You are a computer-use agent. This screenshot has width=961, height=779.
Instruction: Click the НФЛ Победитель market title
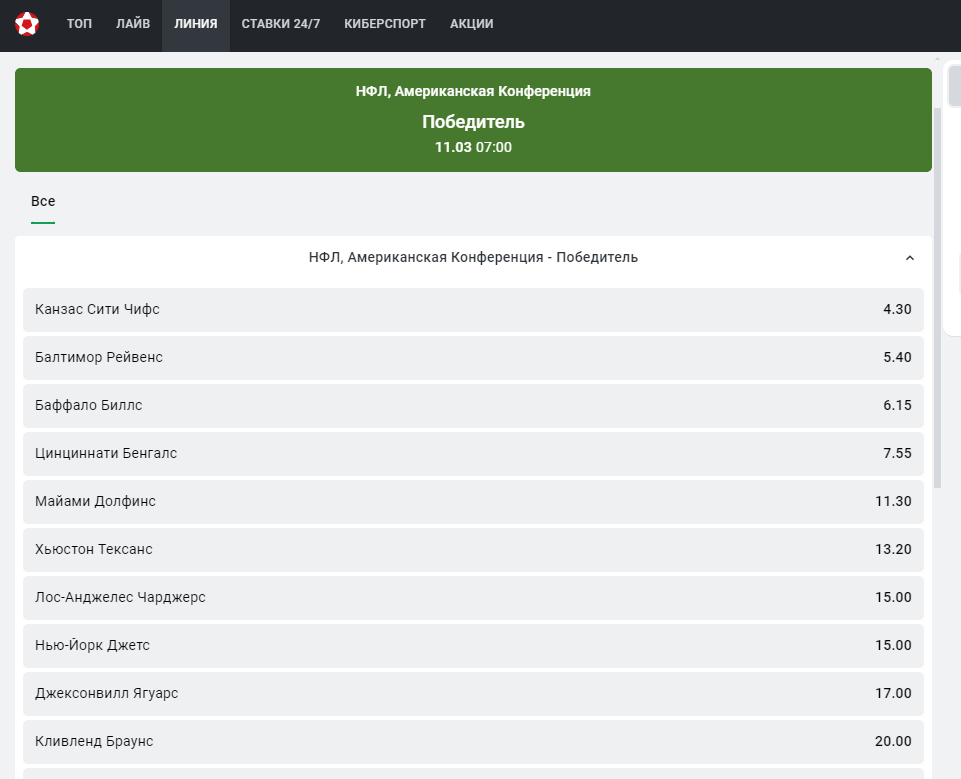[473, 257]
